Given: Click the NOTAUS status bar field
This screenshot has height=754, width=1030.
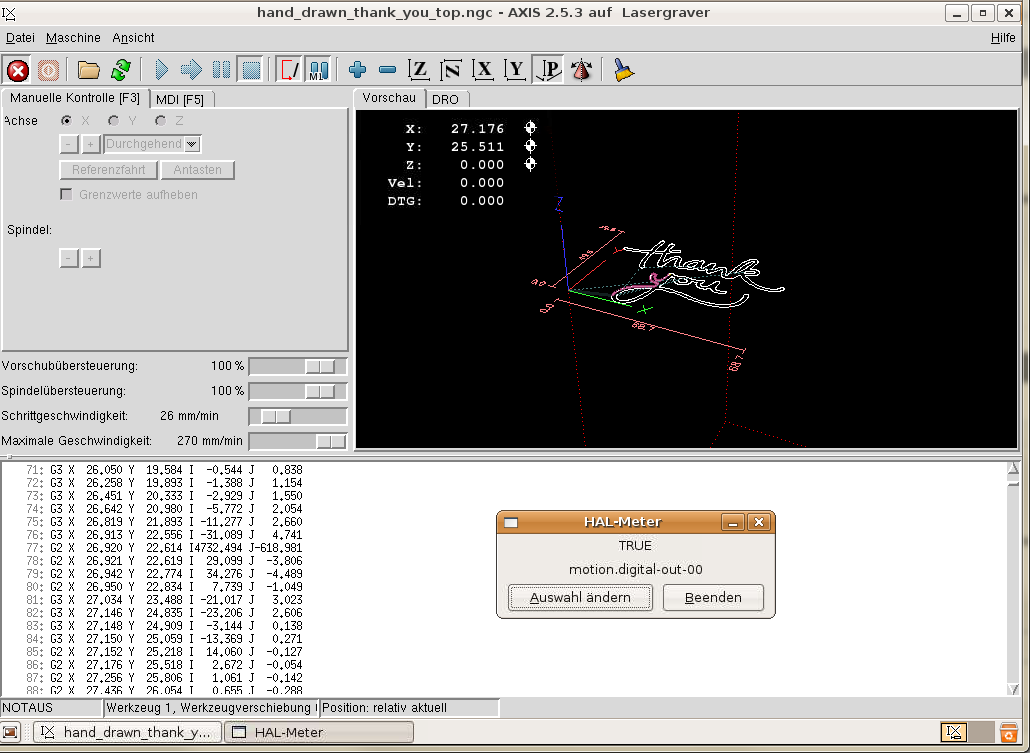Looking at the screenshot, I should (x=51, y=708).
